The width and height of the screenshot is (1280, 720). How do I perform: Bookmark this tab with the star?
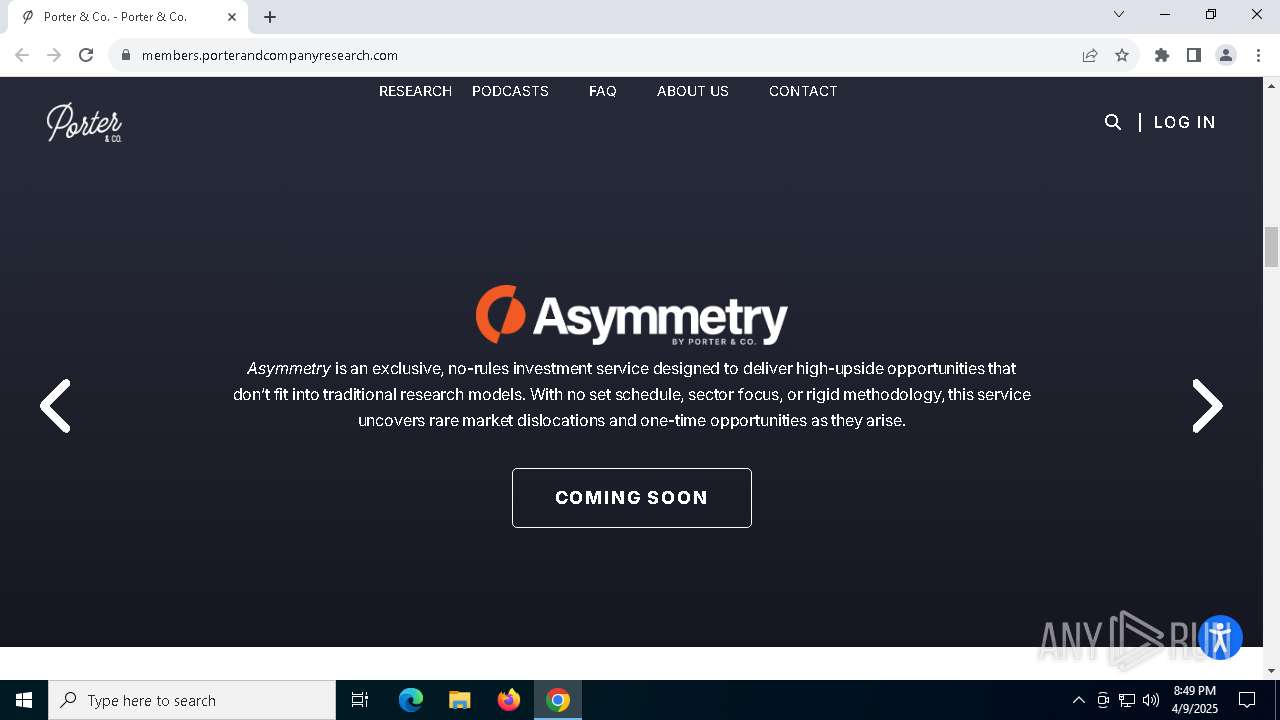(x=1122, y=55)
